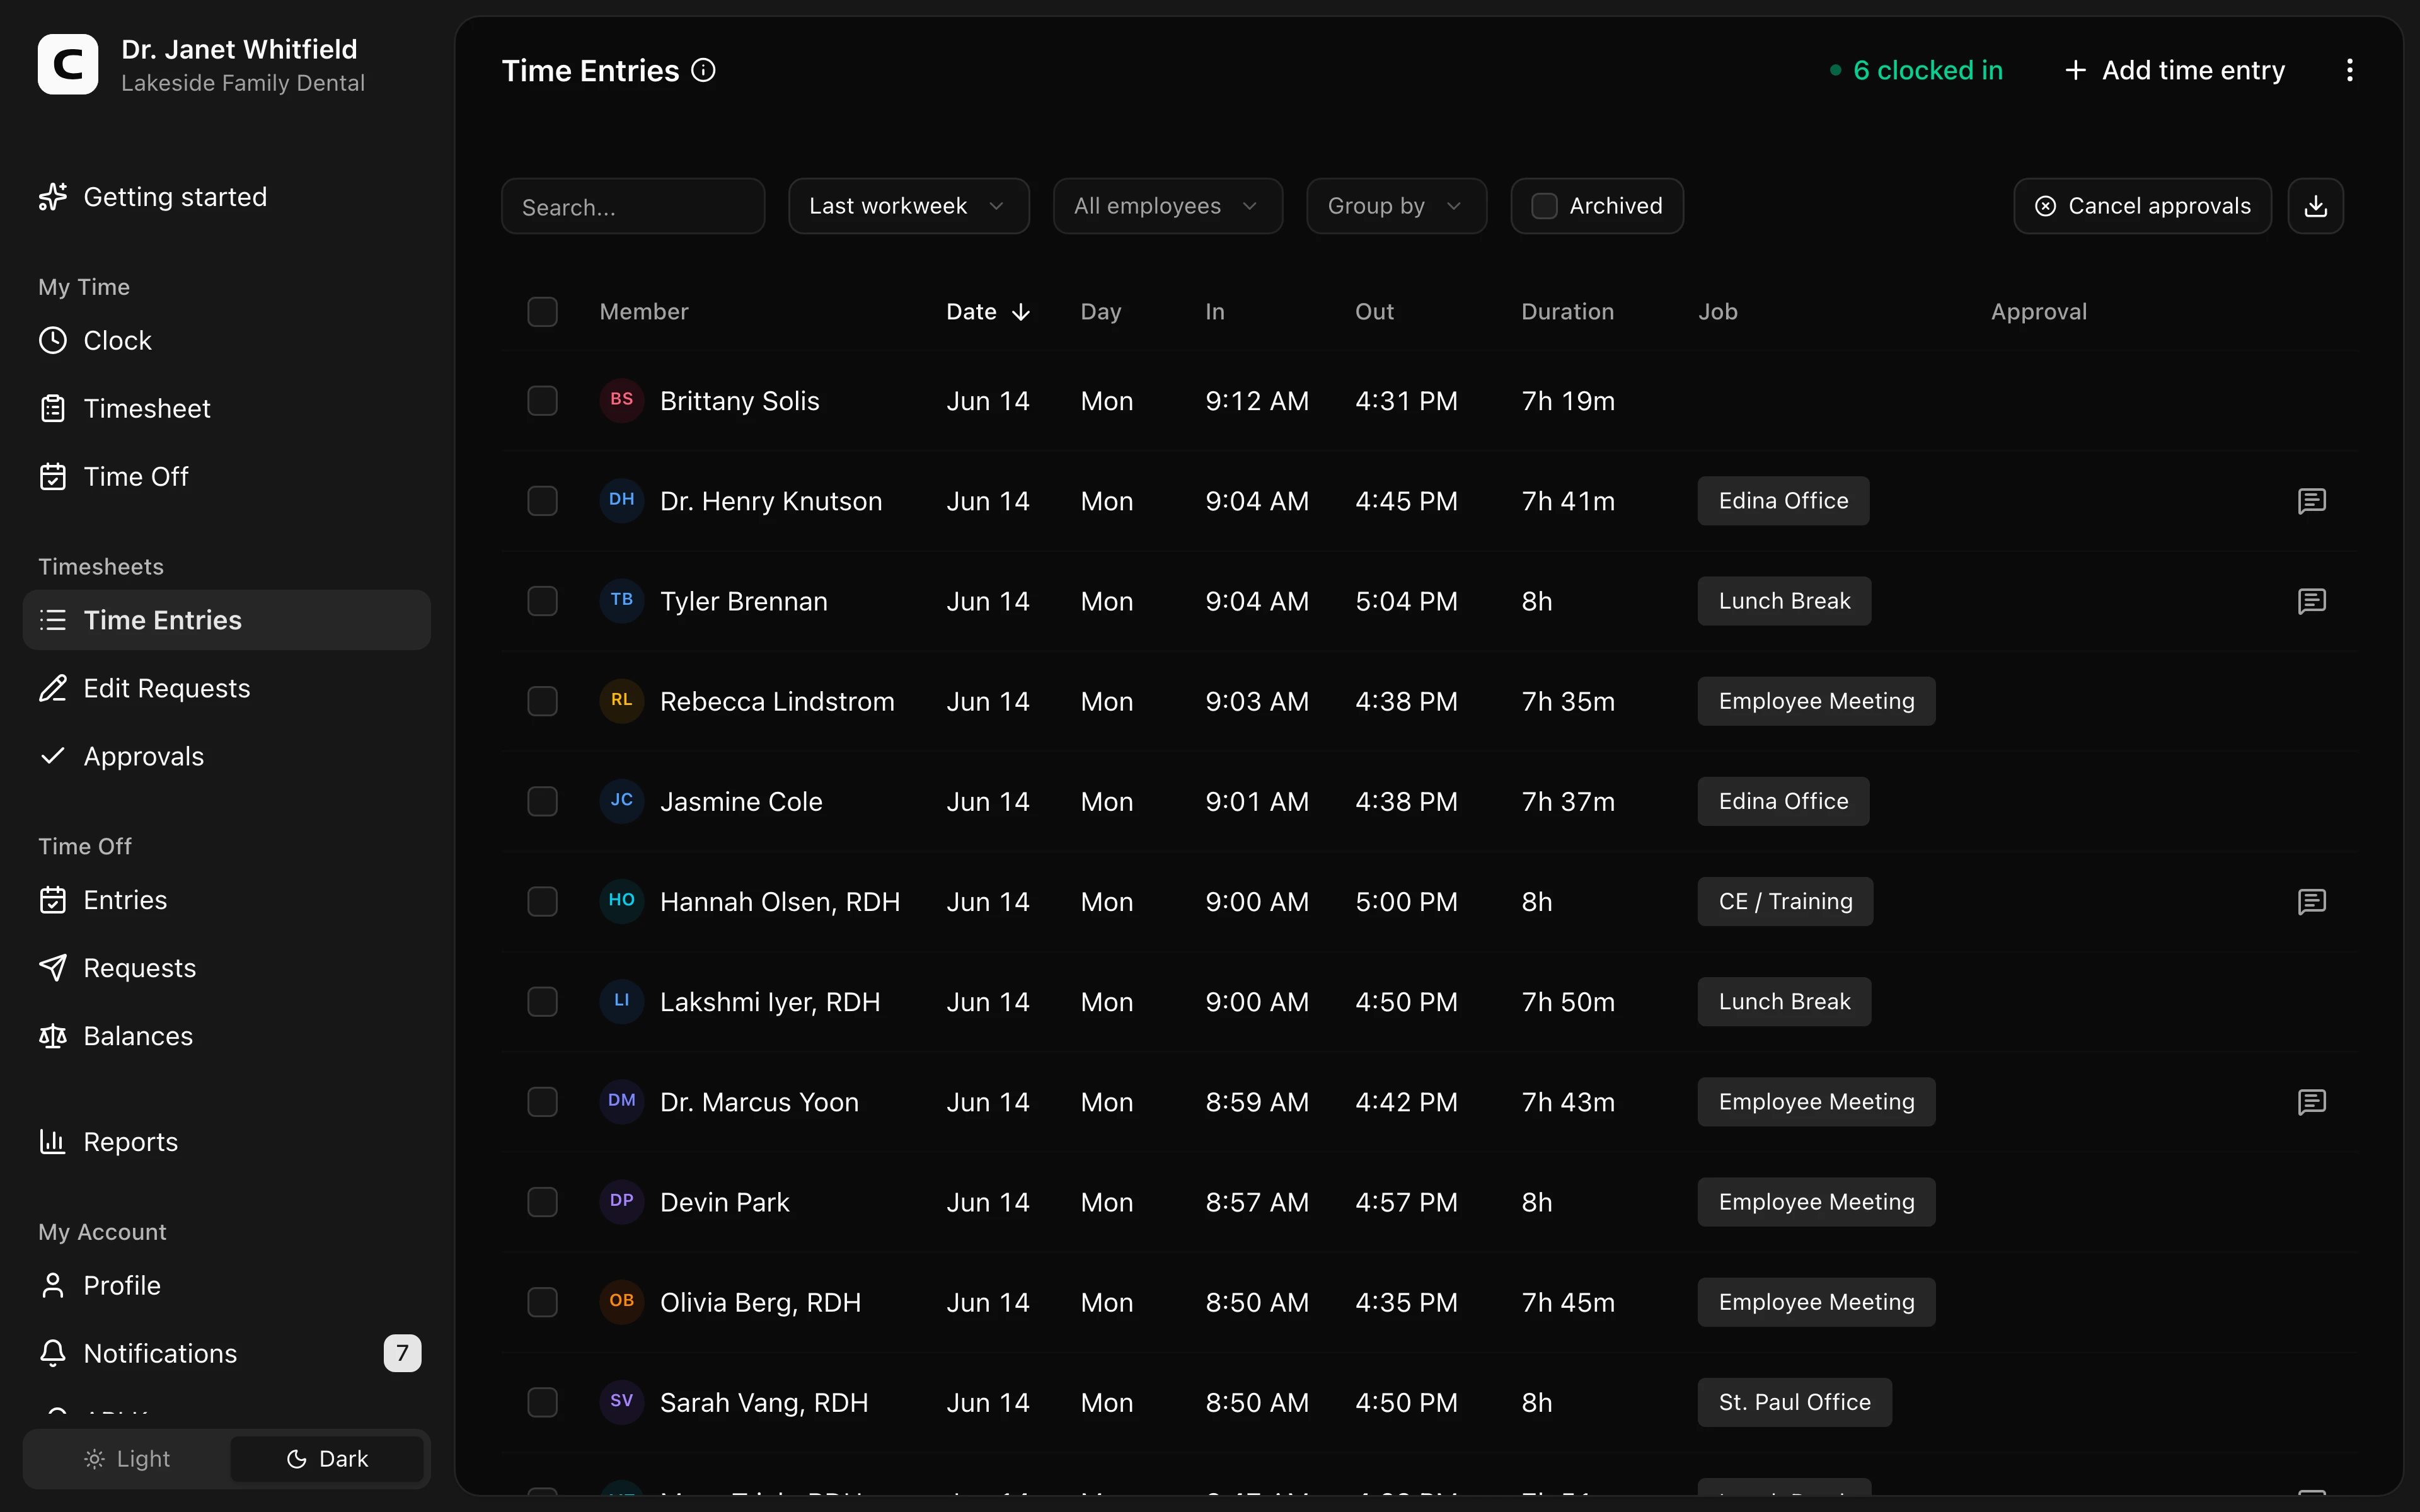This screenshot has width=2420, height=1512.
Task: Open the Time Entries info icon
Action: pyautogui.click(x=704, y=70)
